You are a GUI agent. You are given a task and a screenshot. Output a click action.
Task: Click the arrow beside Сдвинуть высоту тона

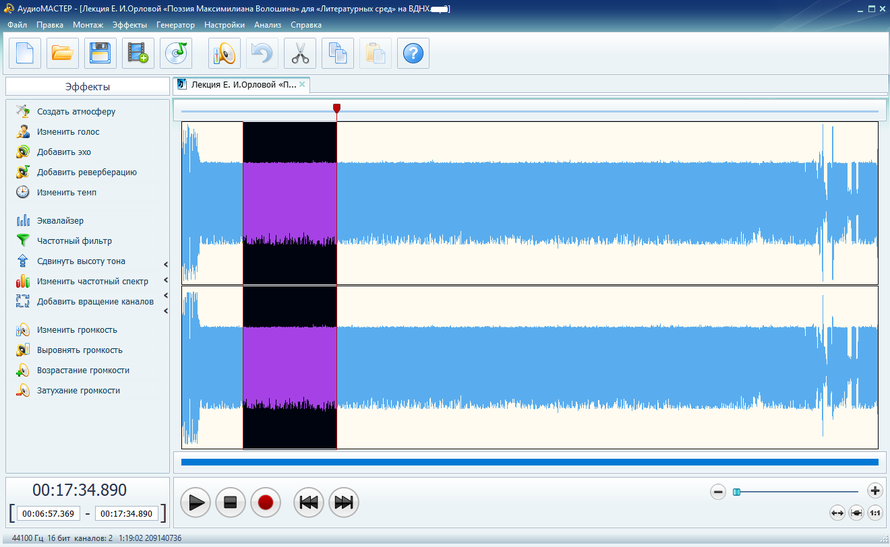point(166,264)
